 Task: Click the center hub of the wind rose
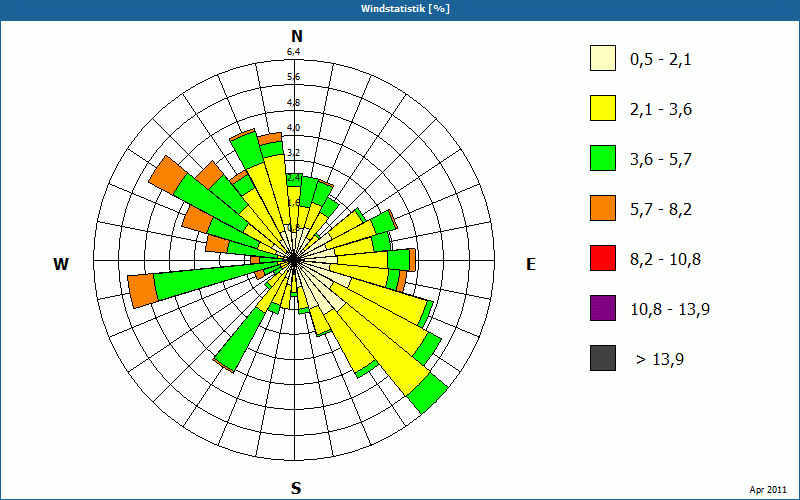[293, 260]
